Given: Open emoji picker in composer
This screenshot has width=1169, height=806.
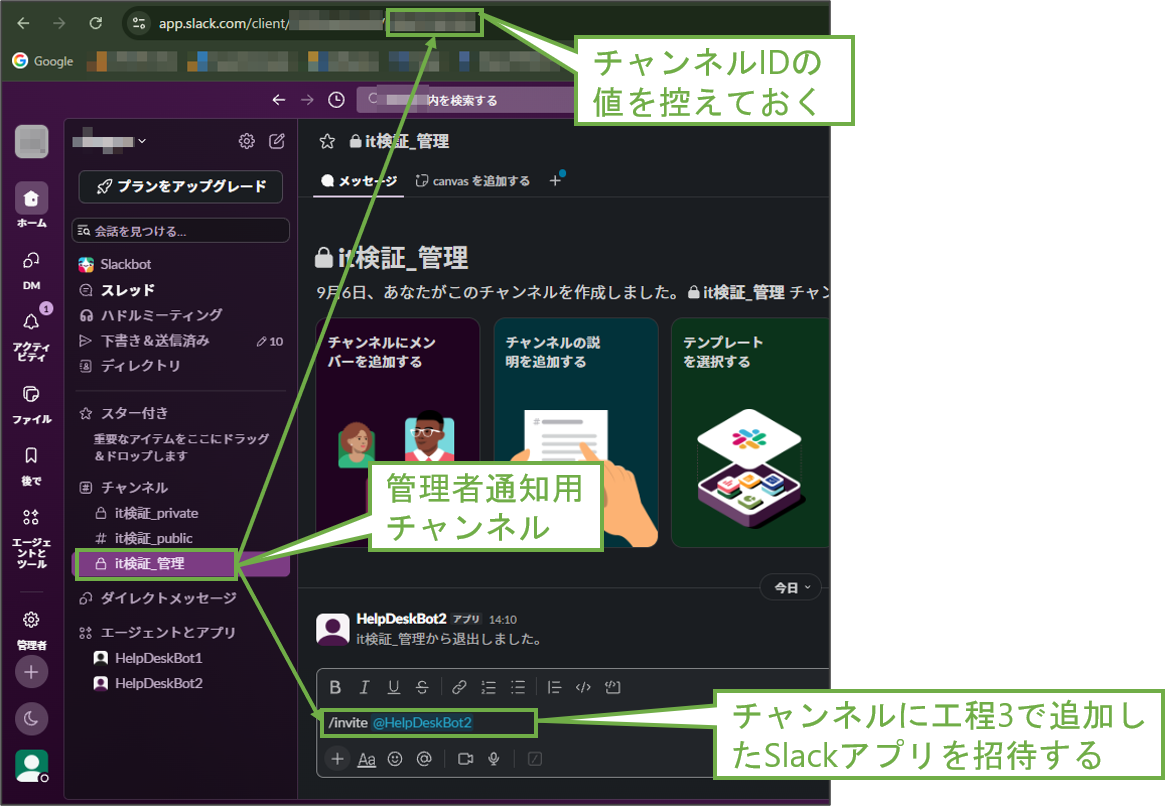Looking at the screenshot, I should pyautogui.click(x=395, y=759).
